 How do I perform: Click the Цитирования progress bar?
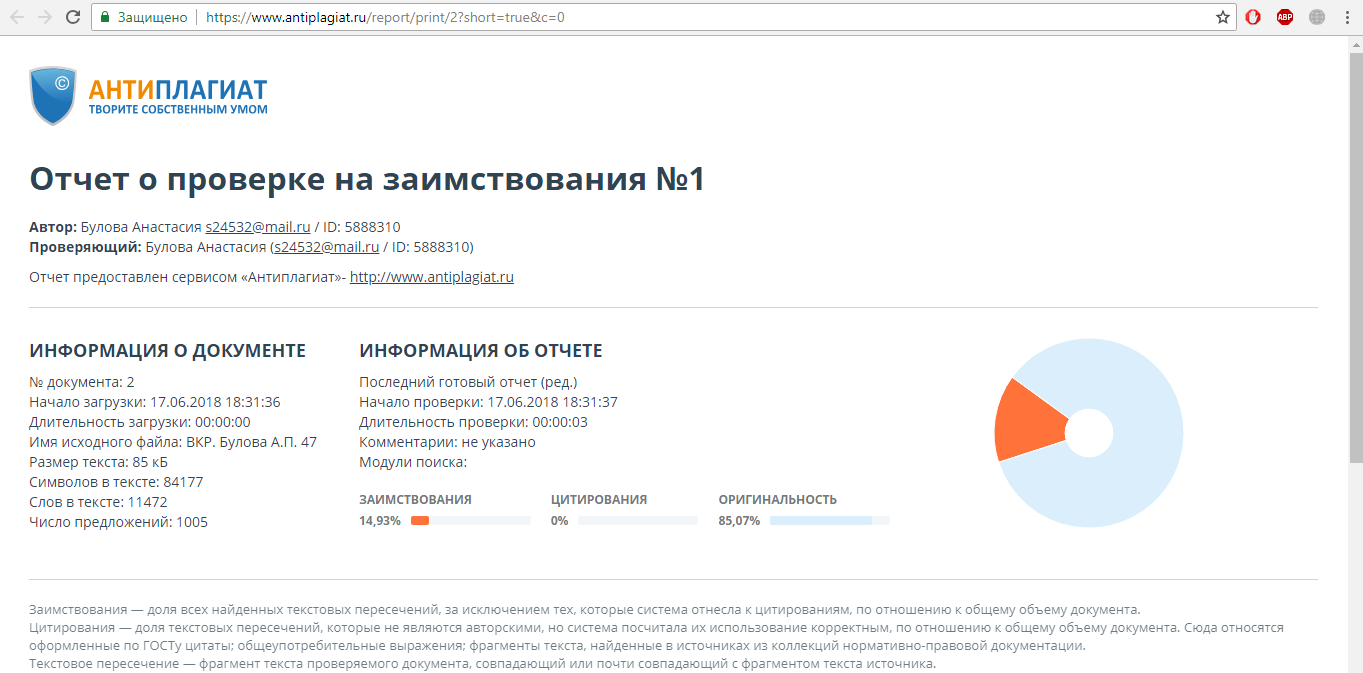pyautogui.click(x=637, y=521)
